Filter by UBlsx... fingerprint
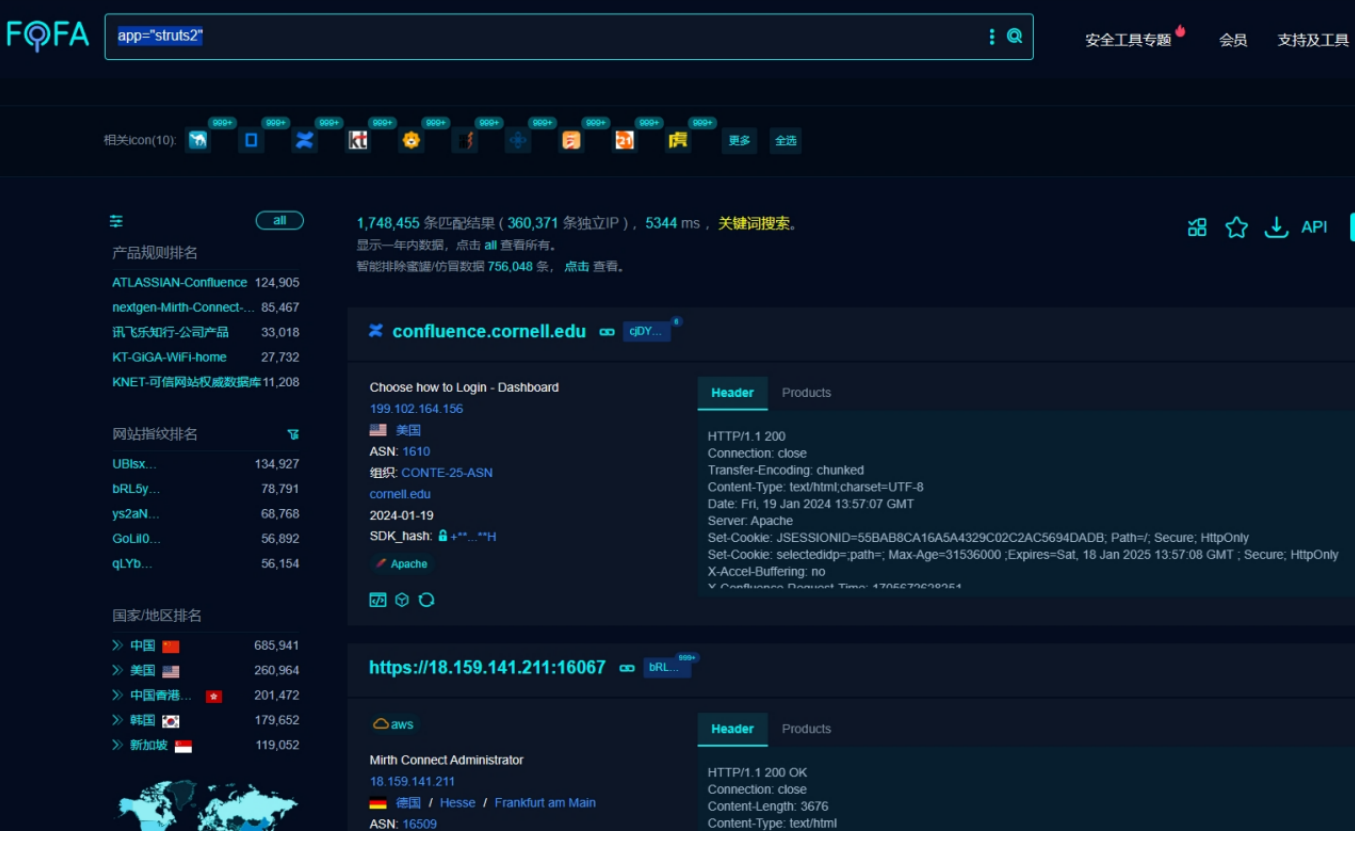 coord(134,464)
